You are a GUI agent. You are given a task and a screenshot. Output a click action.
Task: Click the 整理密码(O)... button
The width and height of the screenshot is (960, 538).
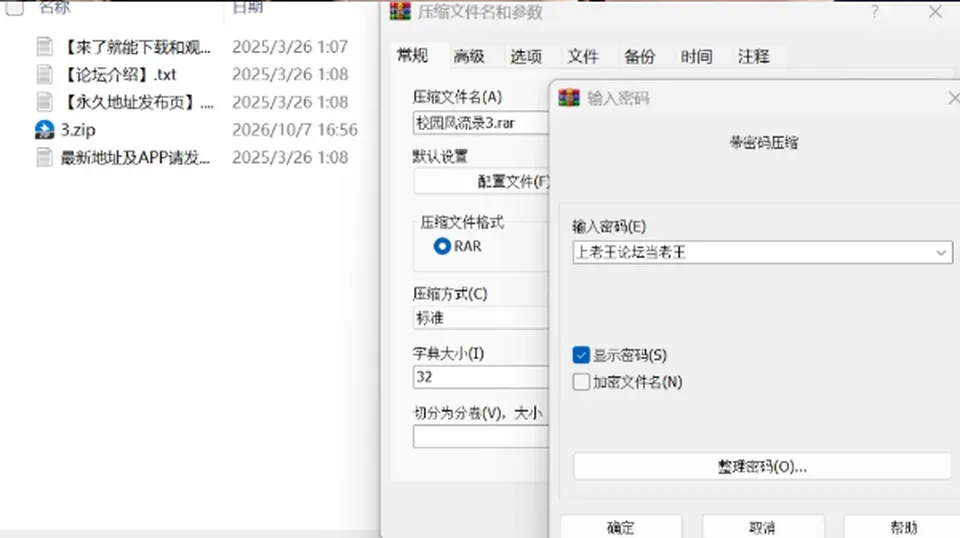tap(762, 466)
